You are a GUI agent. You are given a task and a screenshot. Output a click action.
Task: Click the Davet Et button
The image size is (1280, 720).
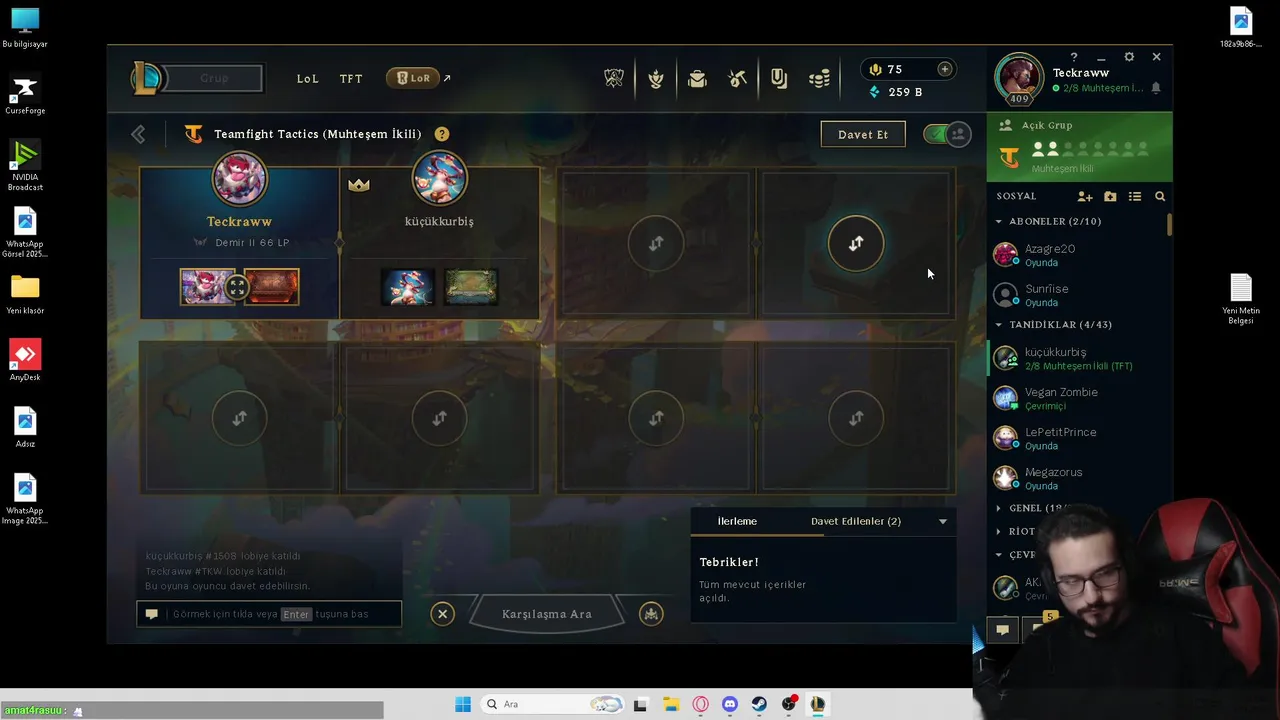[x=863, y=134]
